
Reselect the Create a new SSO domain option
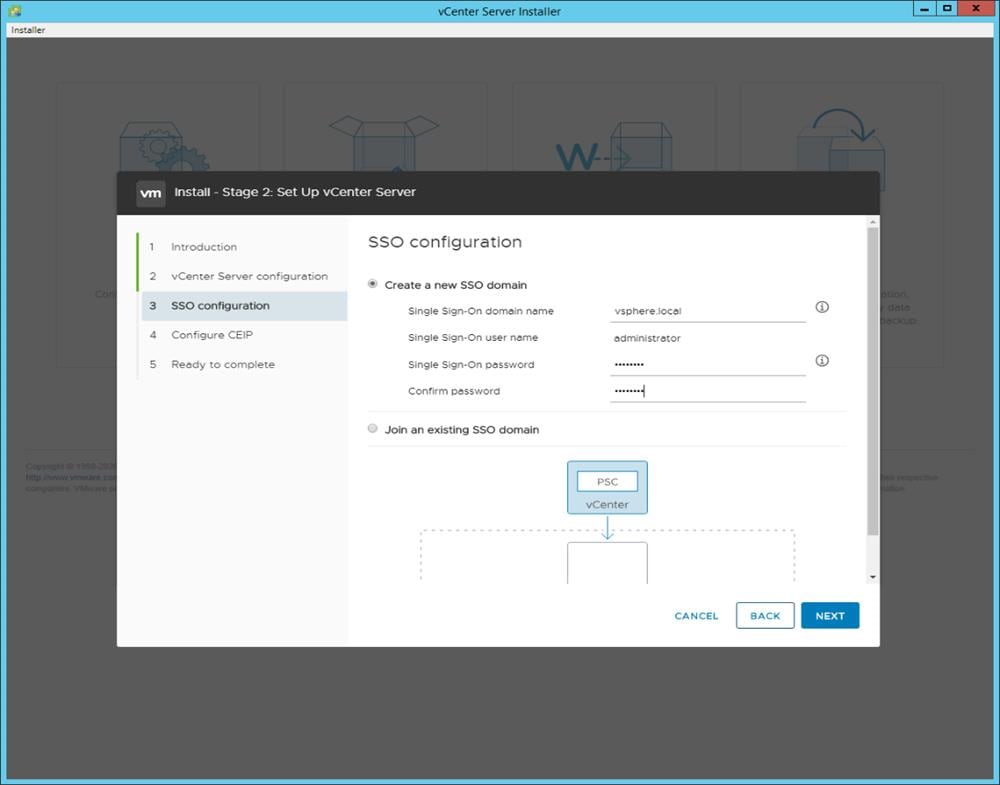click(x=372, y=284)
